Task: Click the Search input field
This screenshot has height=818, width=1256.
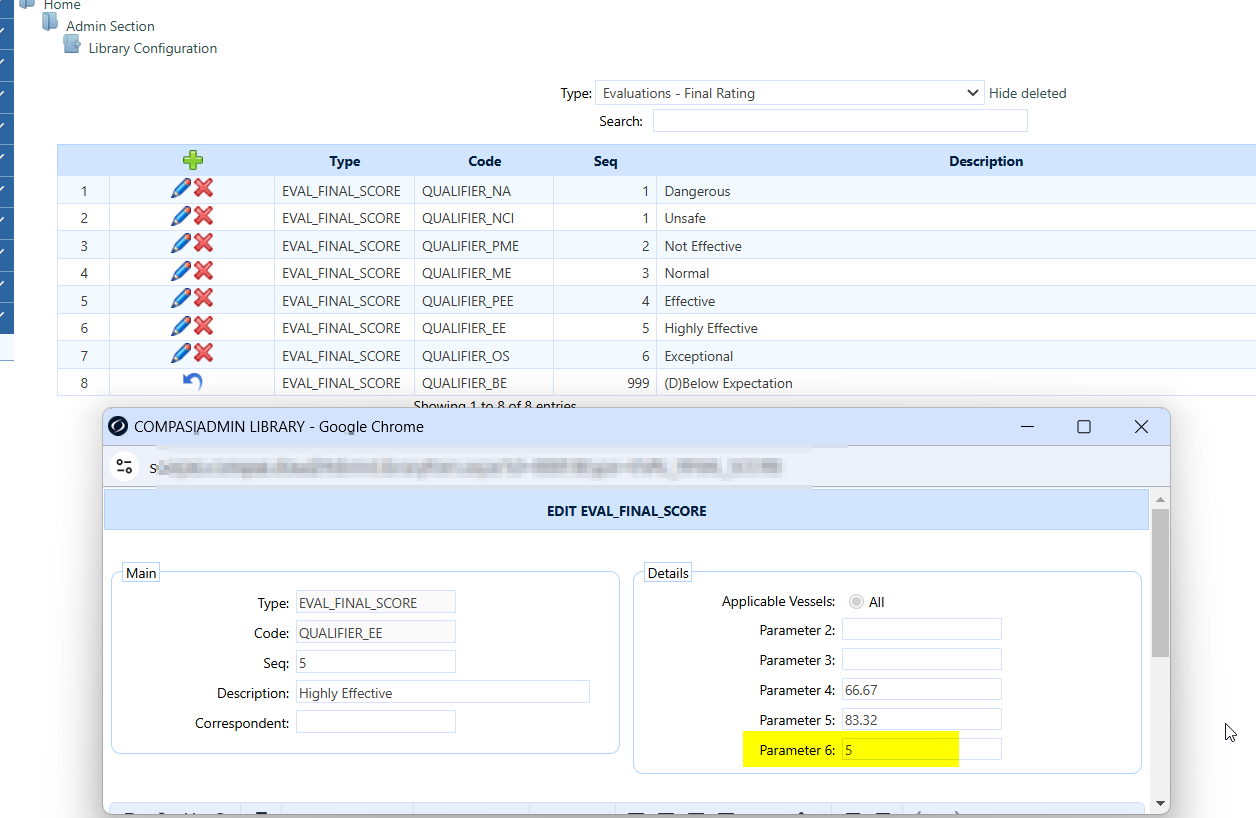Action: click(x=839, y=121)
